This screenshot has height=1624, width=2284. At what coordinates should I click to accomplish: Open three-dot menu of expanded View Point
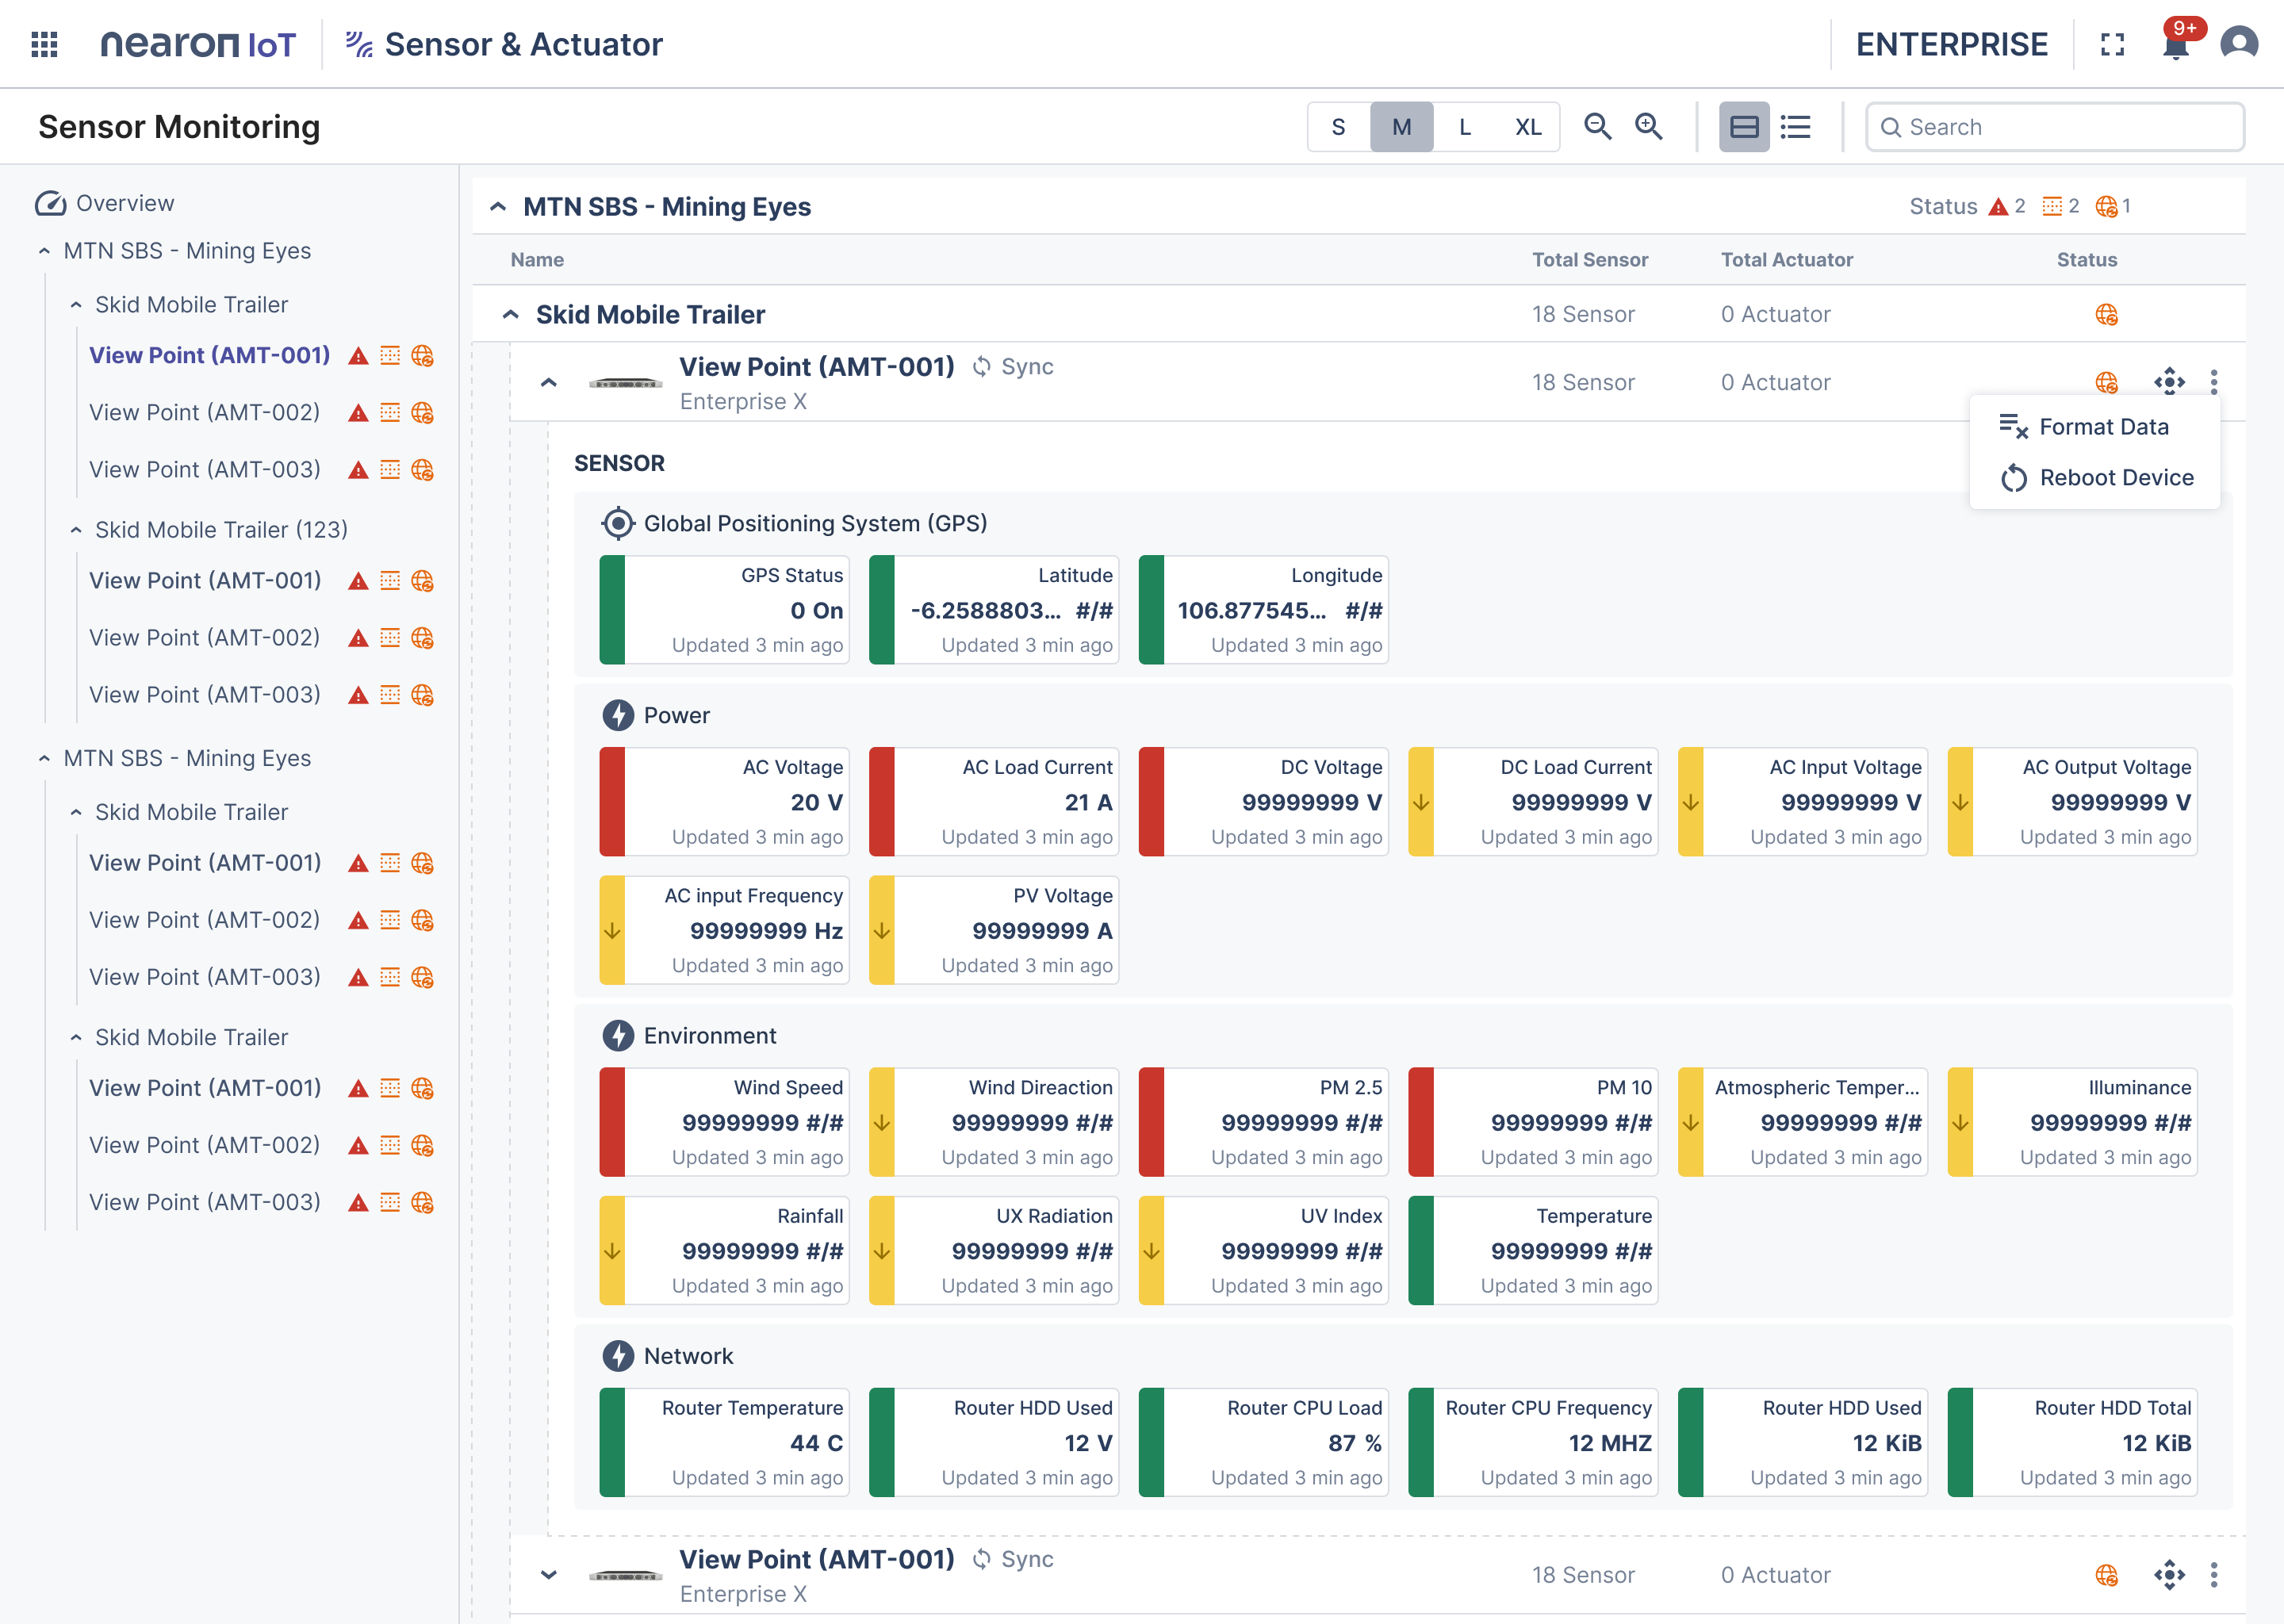click(x=2214, y=382)
